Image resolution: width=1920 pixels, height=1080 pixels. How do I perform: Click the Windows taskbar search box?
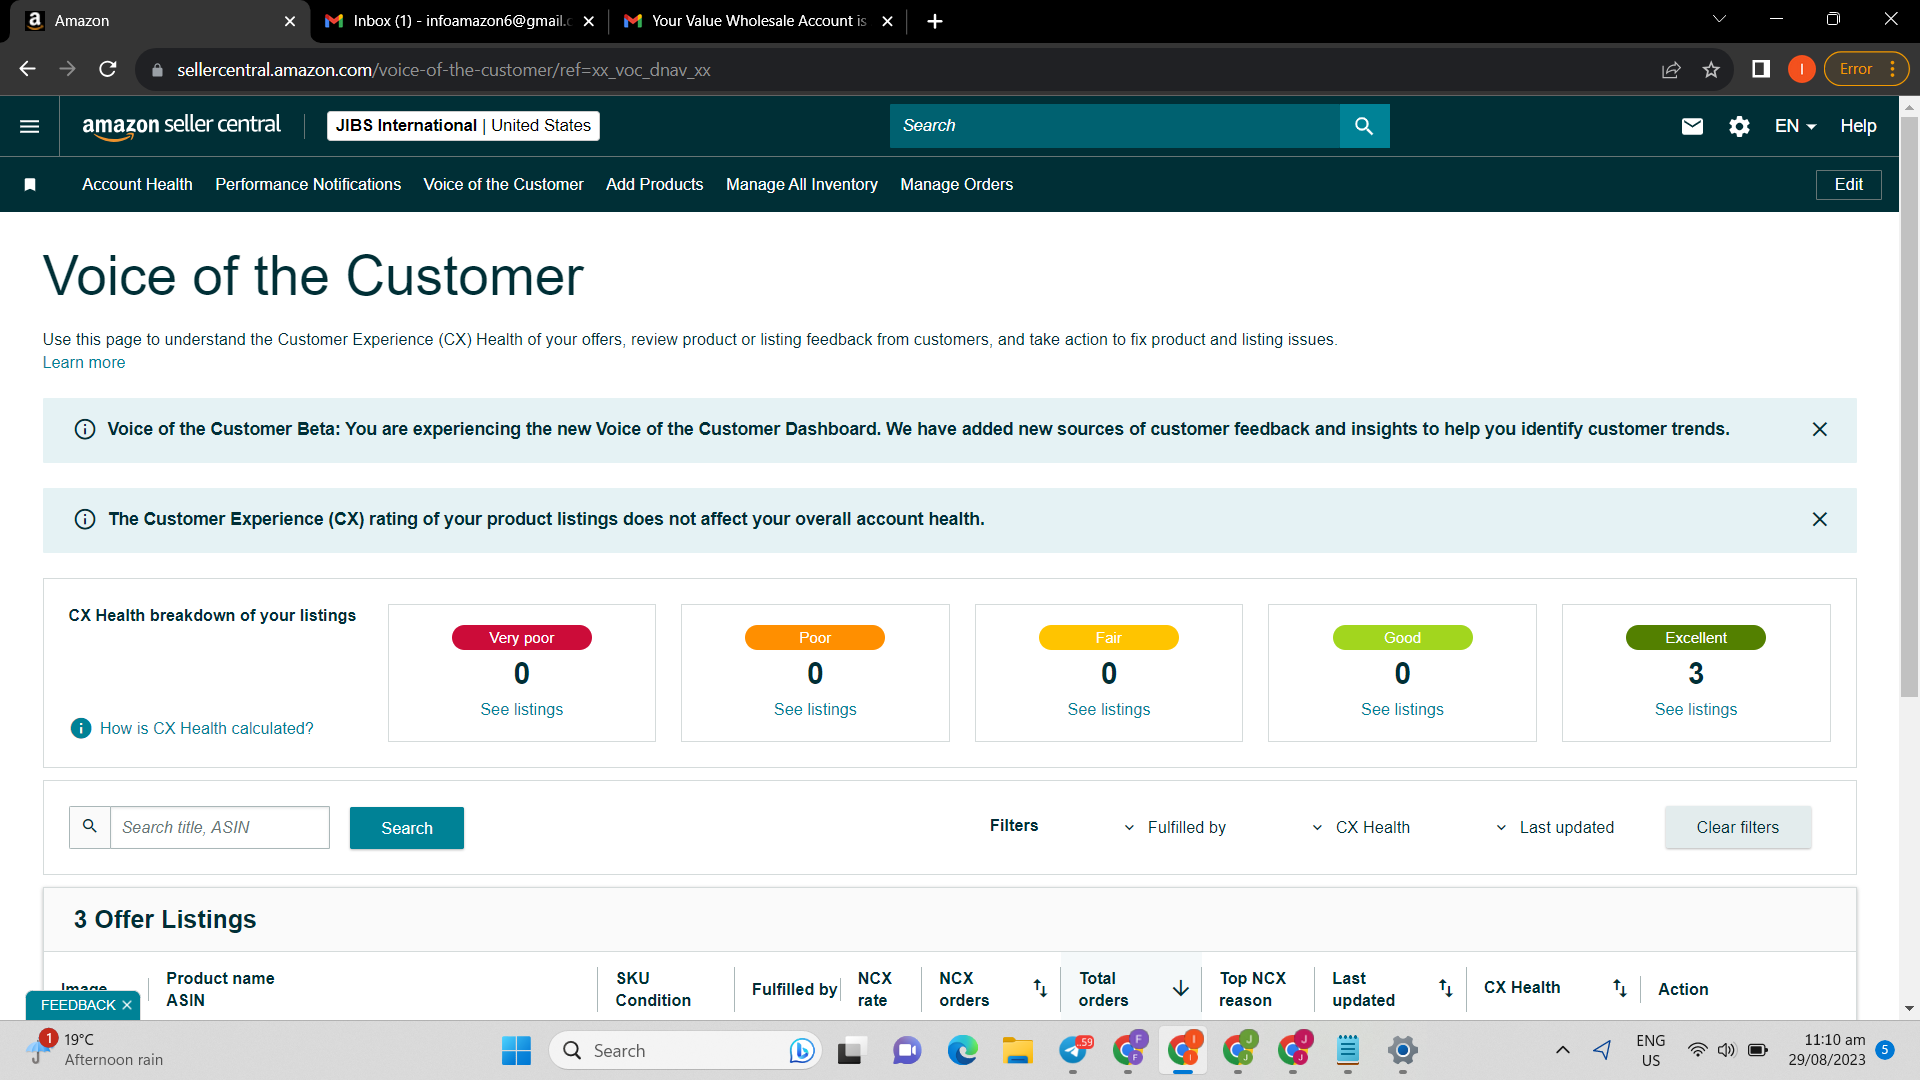pyautogui.click(x=685, y=1050)
